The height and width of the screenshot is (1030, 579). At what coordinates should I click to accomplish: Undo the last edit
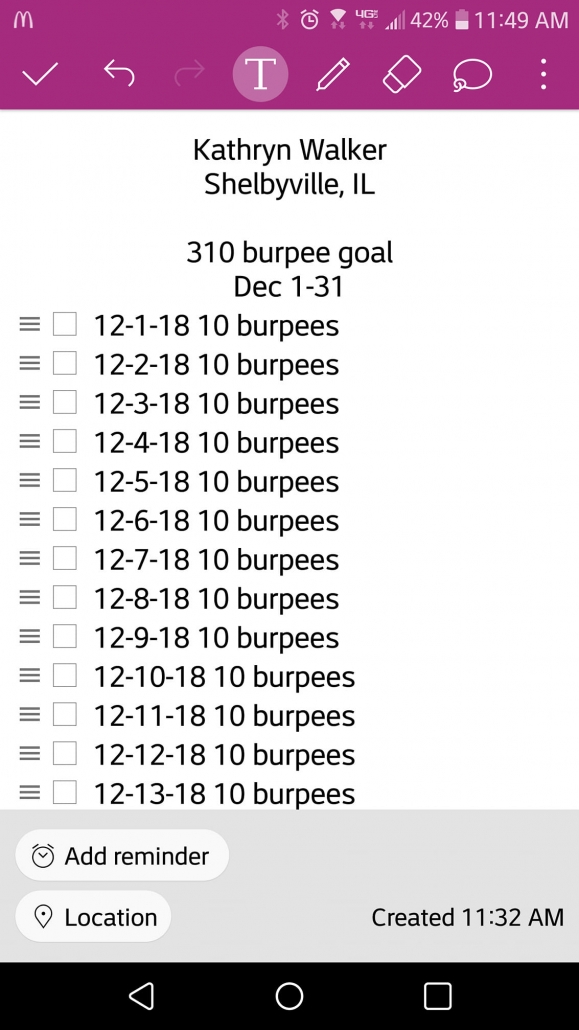tap(119, 74)
